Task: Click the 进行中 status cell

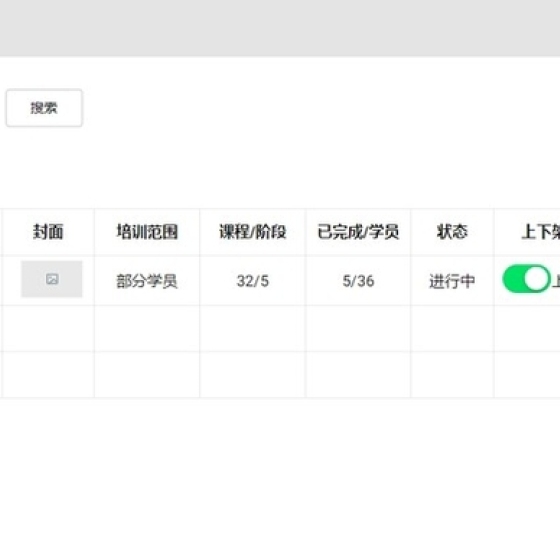Action: 452,281
